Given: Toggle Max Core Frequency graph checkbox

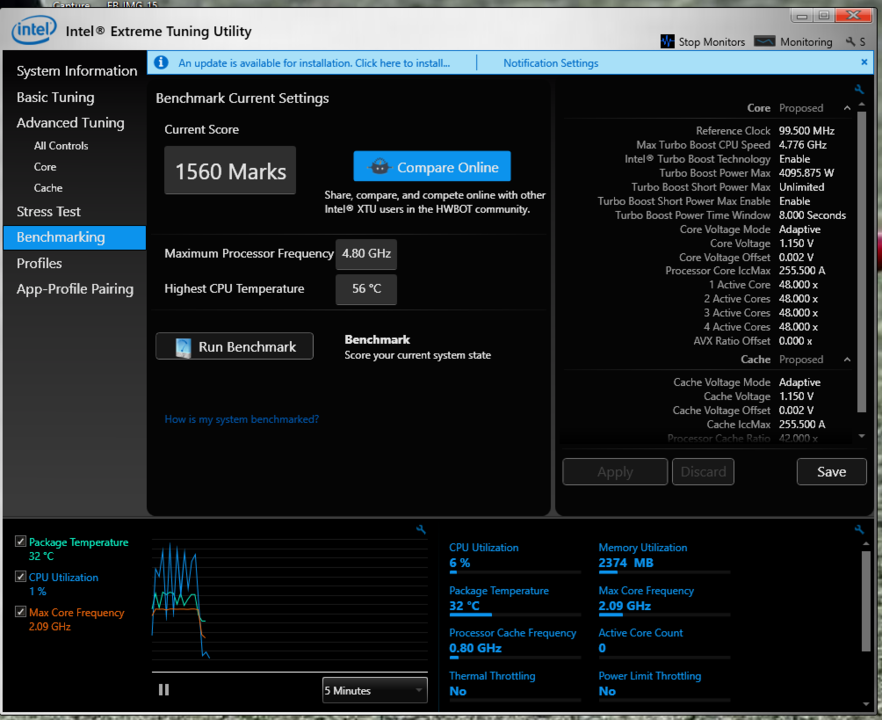Looking at the screenshot, I should point(20,611).
